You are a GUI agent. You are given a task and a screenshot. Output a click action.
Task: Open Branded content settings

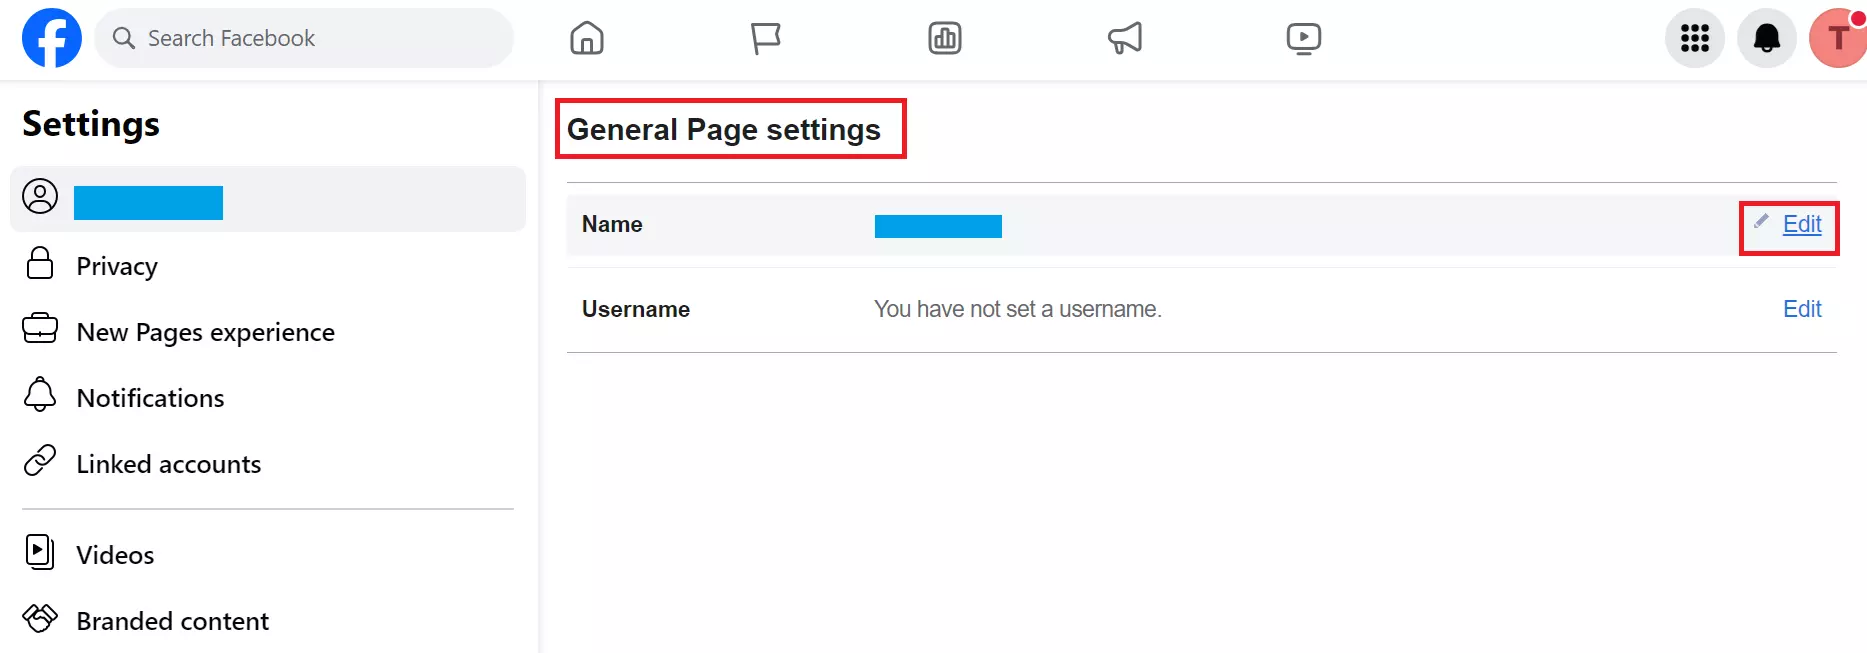[172, 621]
